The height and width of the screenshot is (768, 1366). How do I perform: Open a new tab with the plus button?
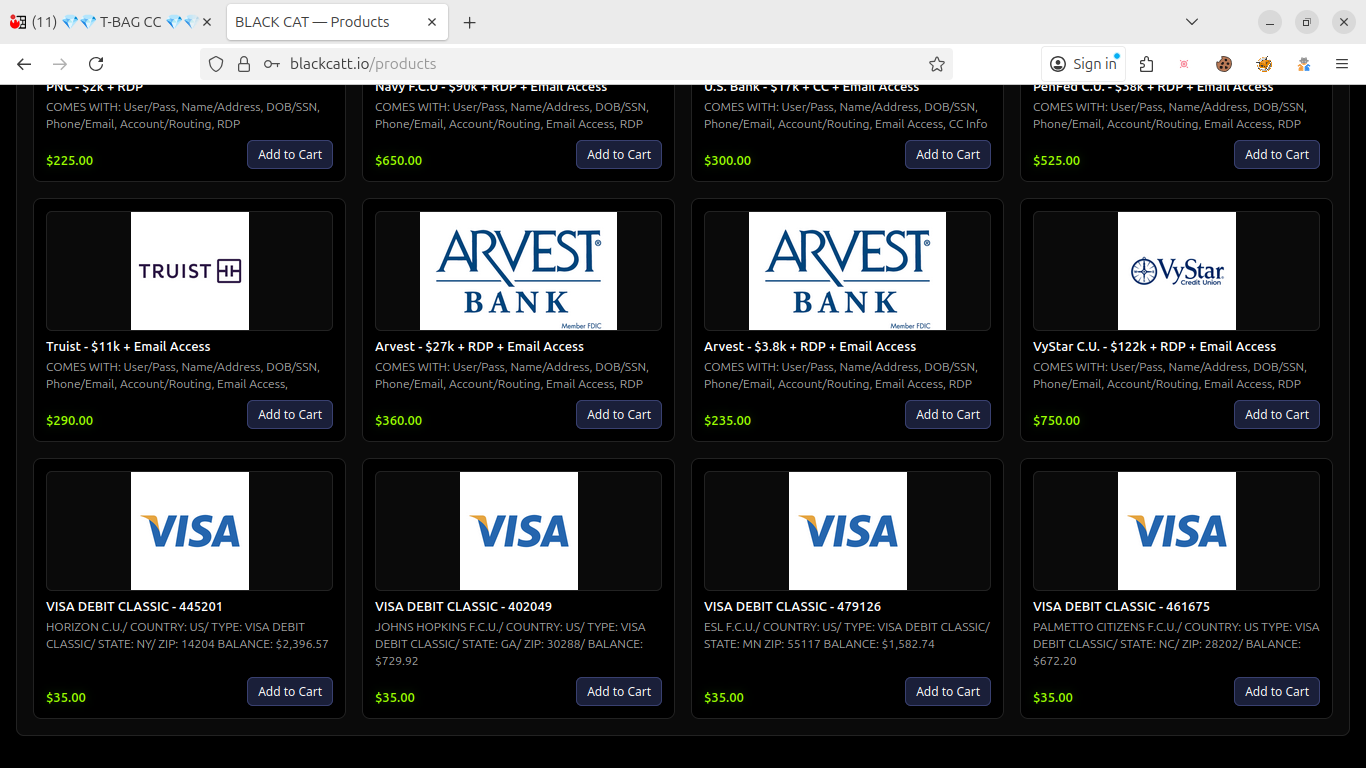[x=469, y=22]
